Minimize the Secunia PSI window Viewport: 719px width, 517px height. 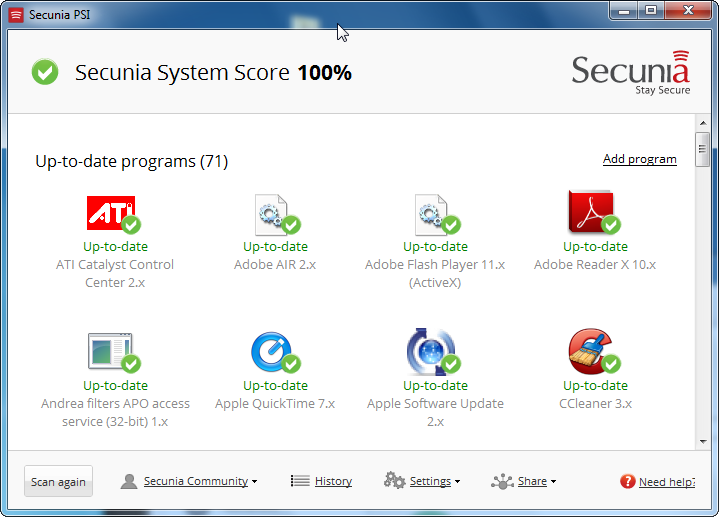(x=624, y=11)
